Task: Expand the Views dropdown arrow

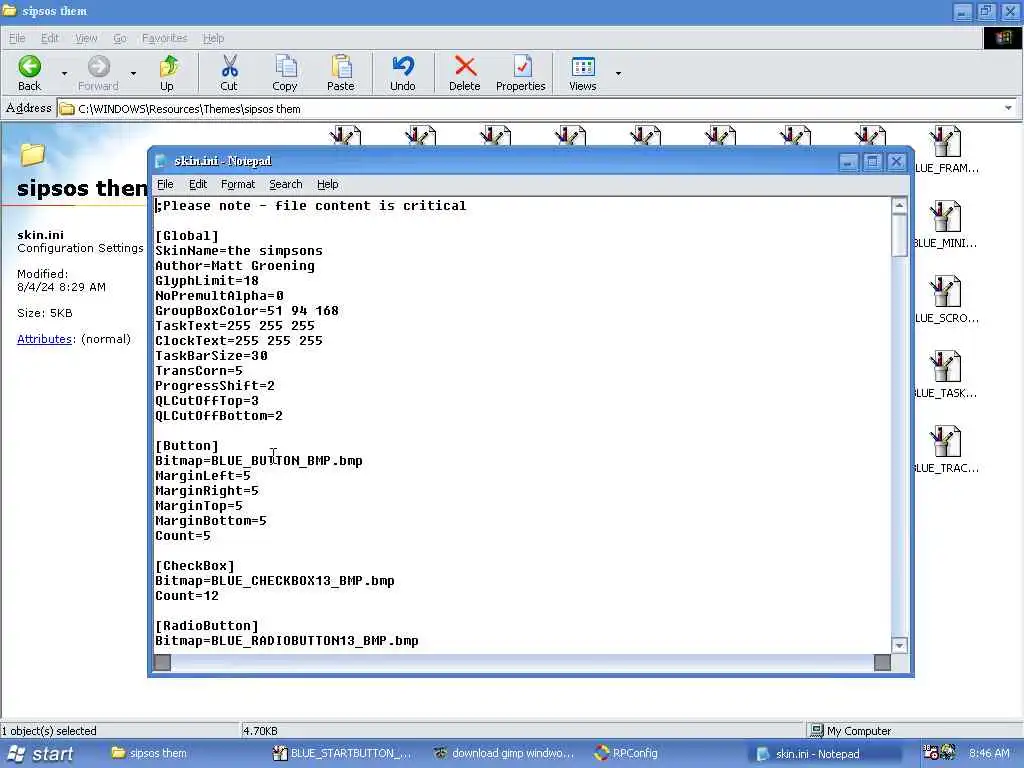Action: [x=618, y=73]
